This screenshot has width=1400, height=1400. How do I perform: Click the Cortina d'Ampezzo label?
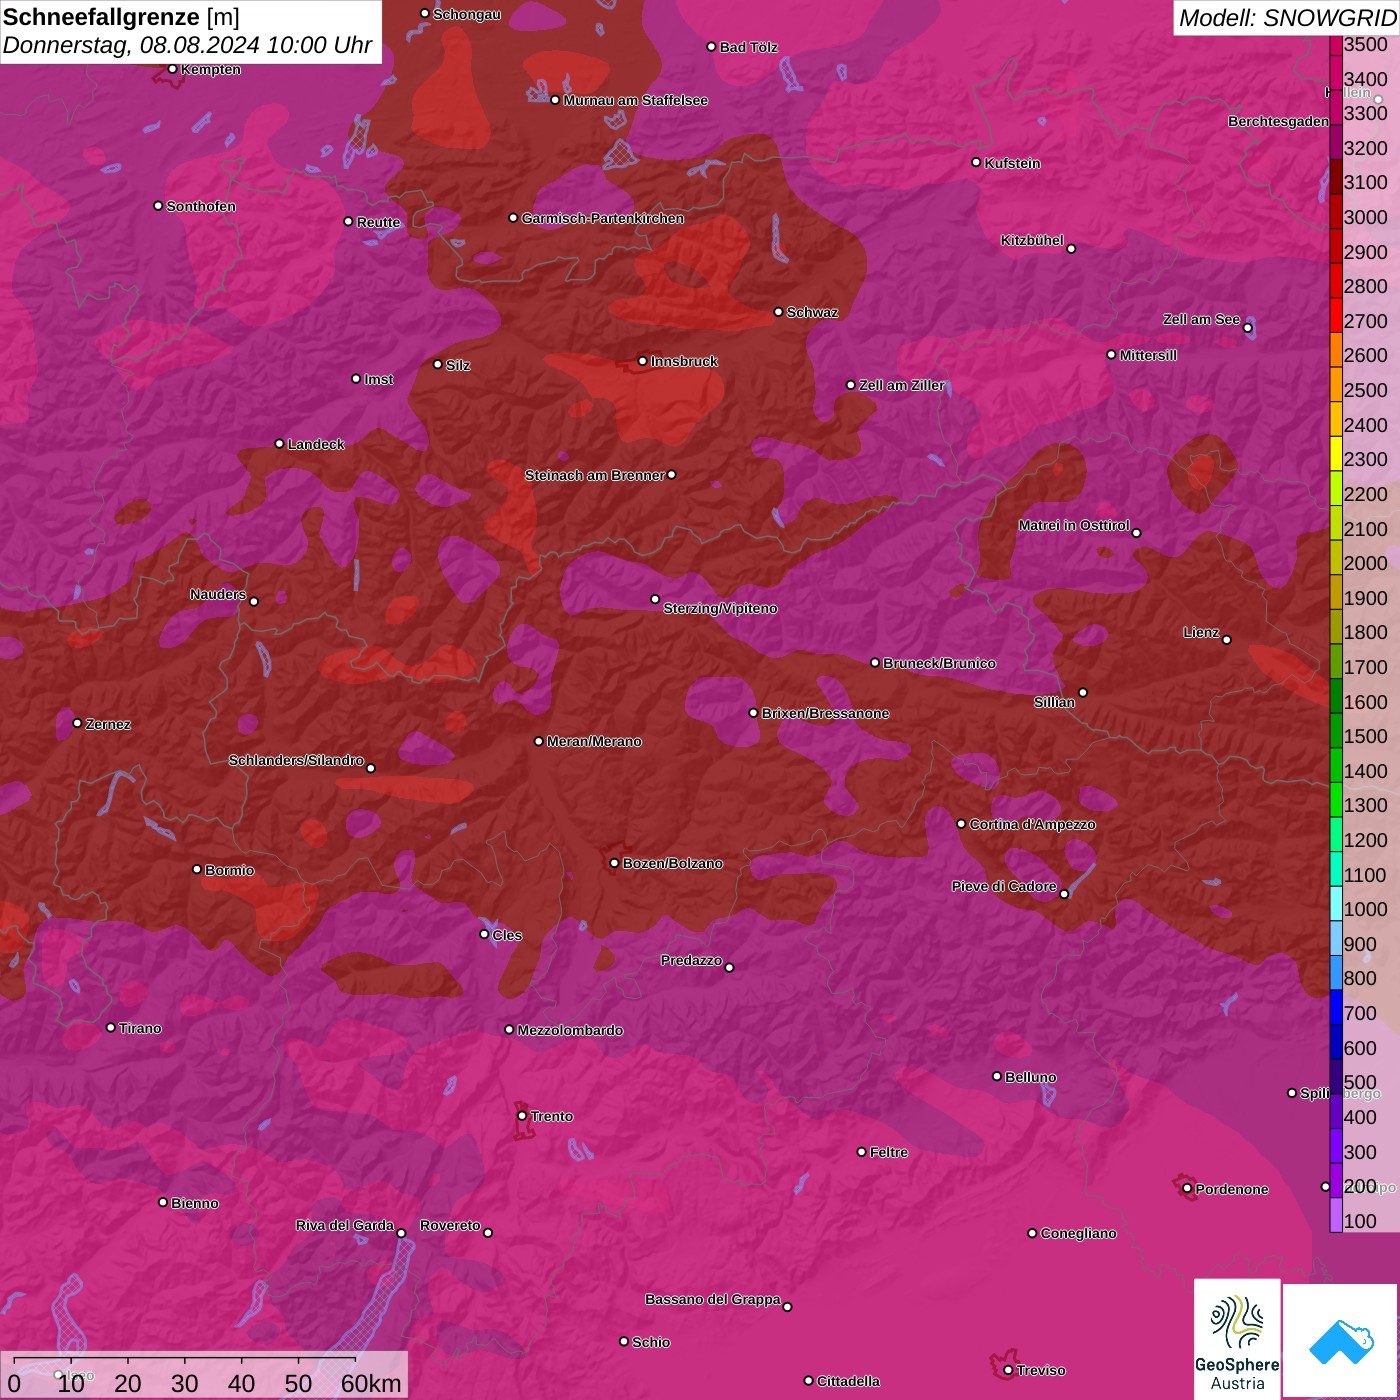coord(1033,824)
